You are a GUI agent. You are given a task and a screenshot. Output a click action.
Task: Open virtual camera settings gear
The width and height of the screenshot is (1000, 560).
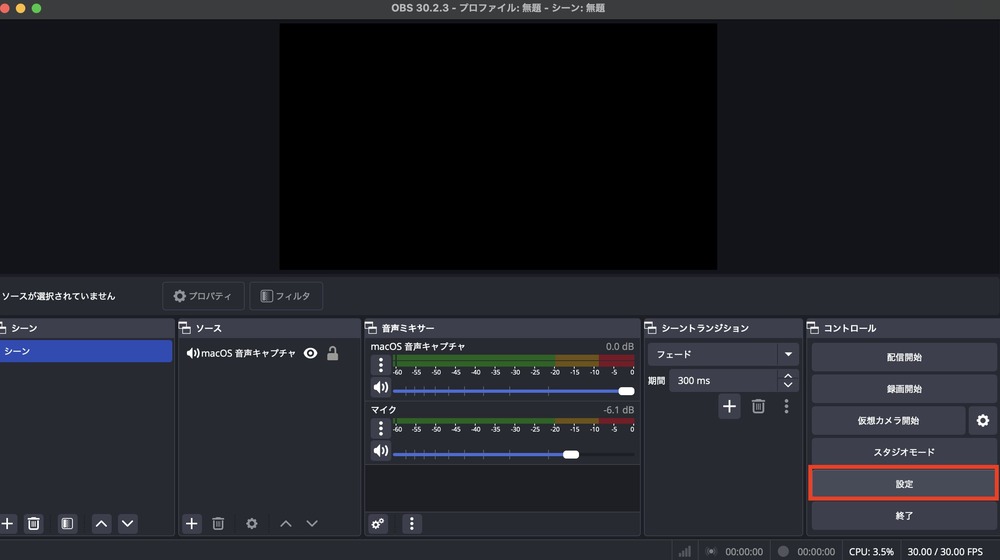983,420
